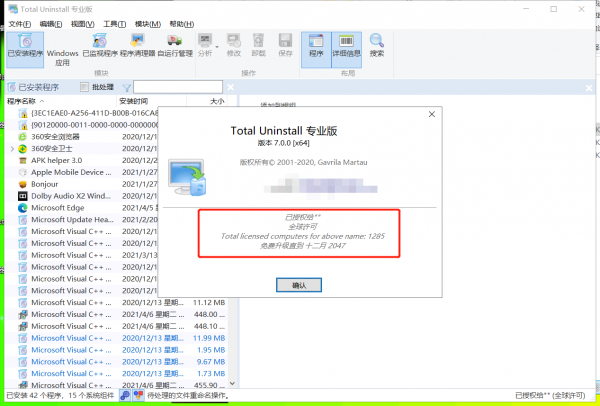Open the 已安装程序 module in toolbar

(25, 50)
